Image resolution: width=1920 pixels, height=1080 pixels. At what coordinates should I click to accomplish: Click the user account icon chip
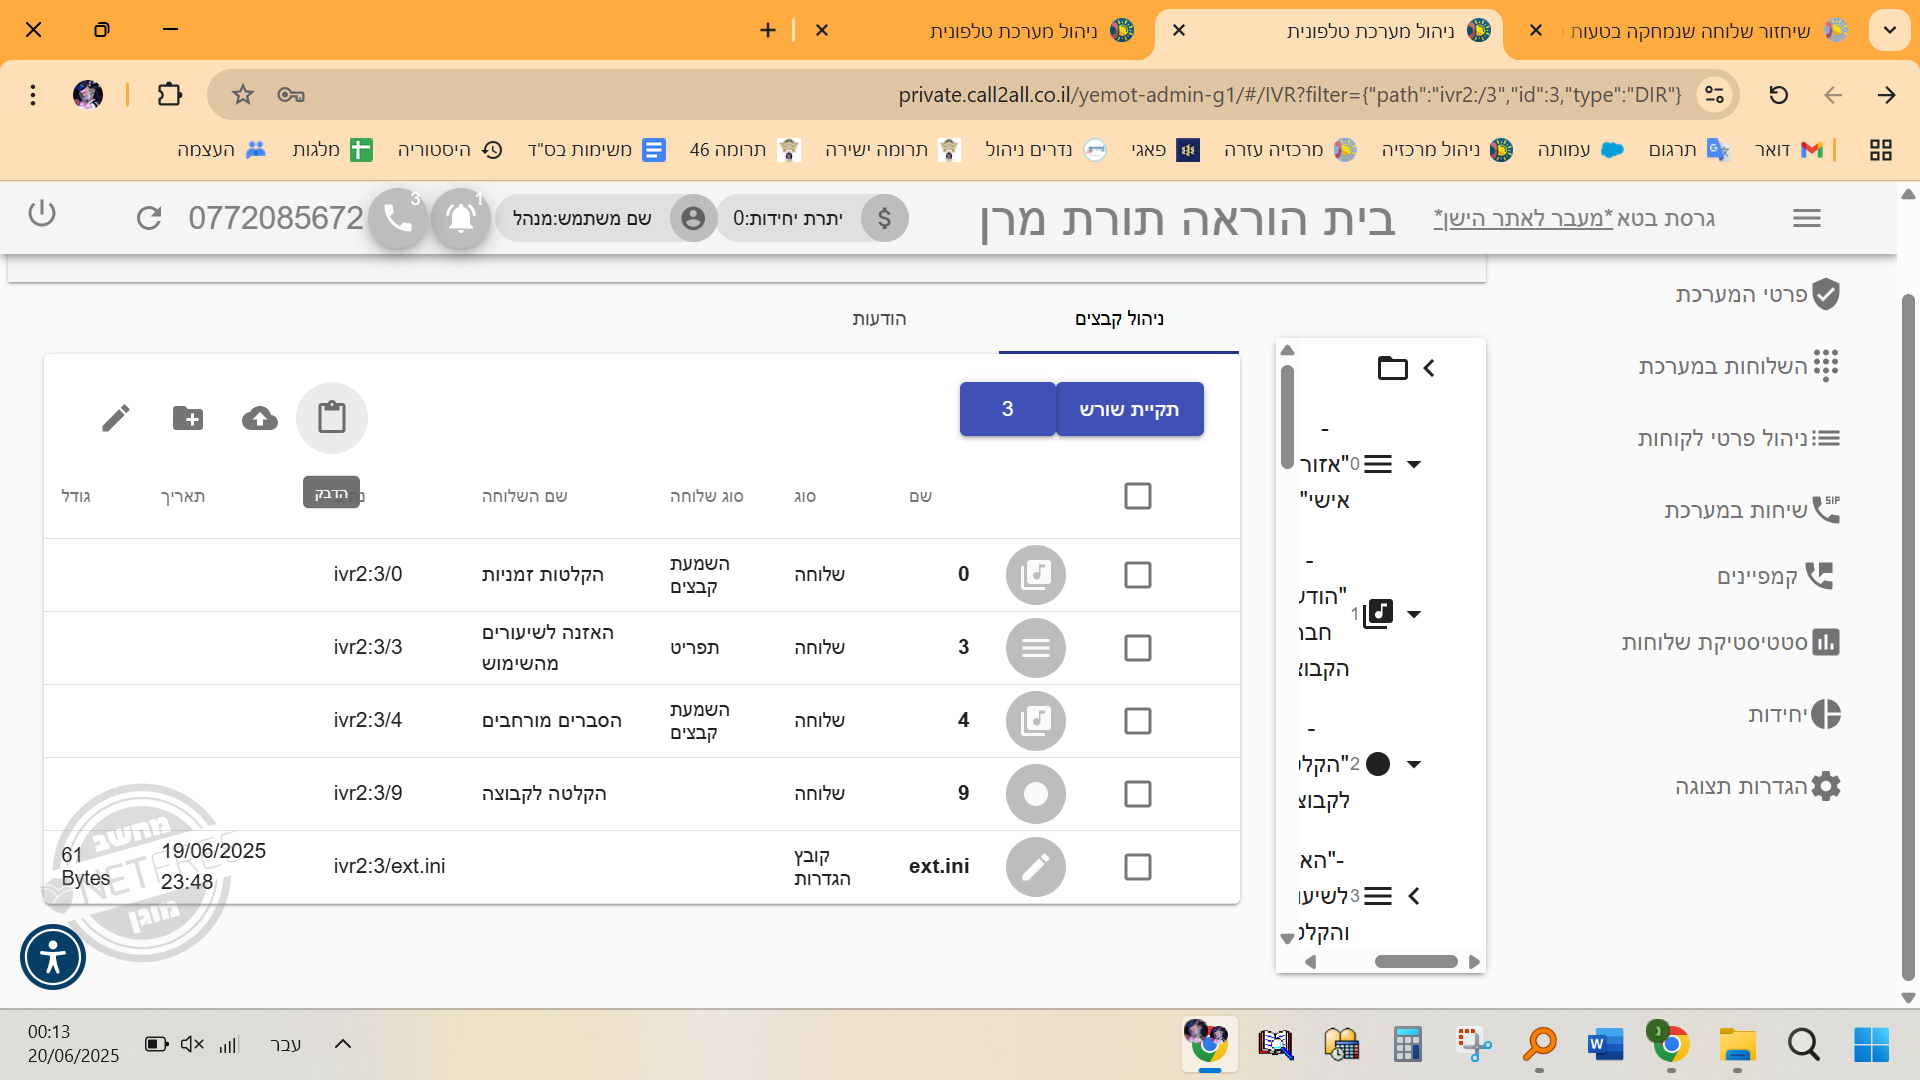pos(693,218)
